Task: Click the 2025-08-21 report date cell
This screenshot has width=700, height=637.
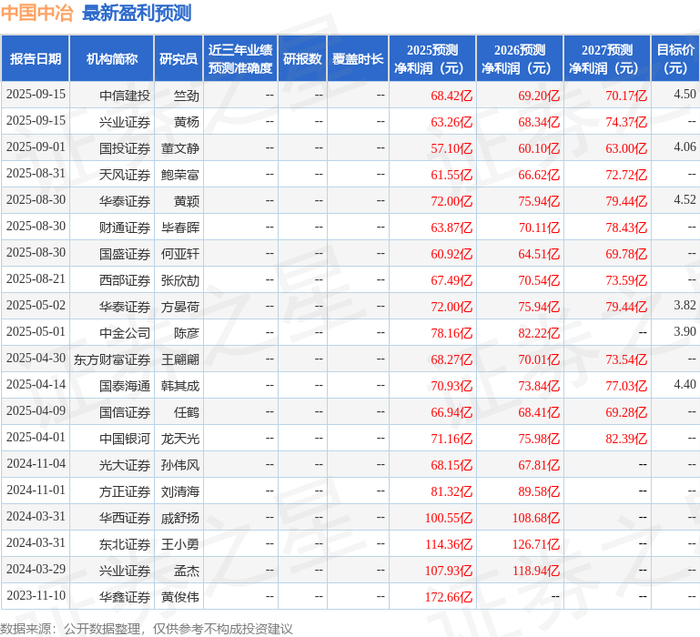Action: pyautogui.click(x=36, y=279)
